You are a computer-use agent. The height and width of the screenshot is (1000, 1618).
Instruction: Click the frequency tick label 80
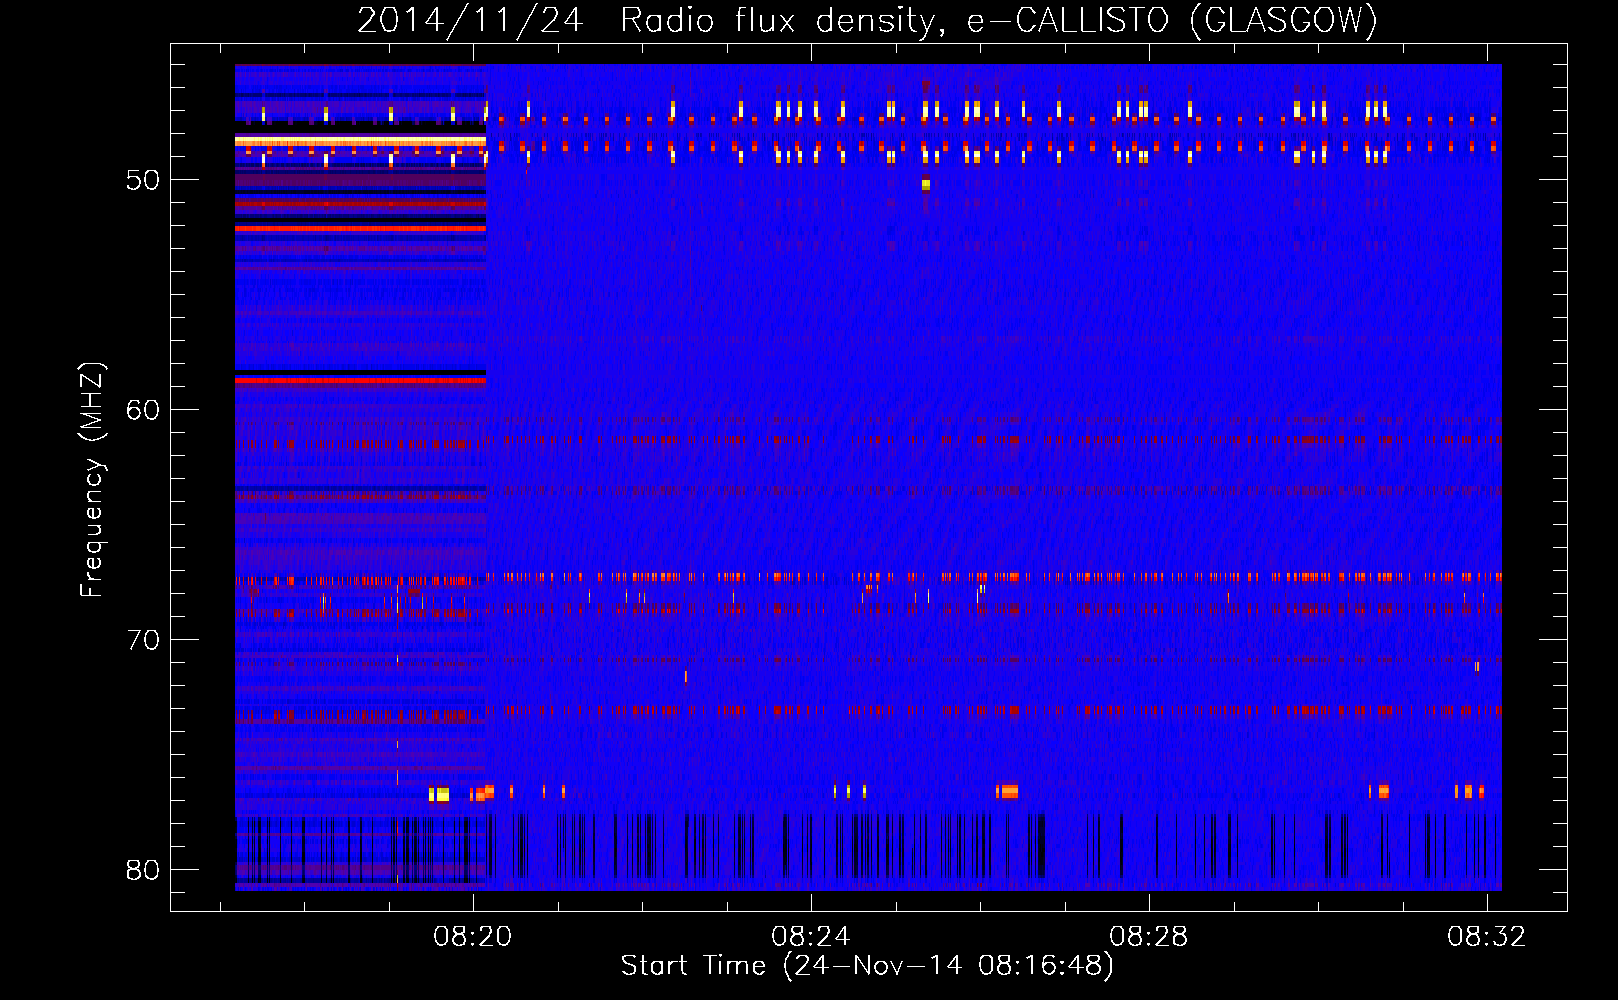[x=143, y=870]
